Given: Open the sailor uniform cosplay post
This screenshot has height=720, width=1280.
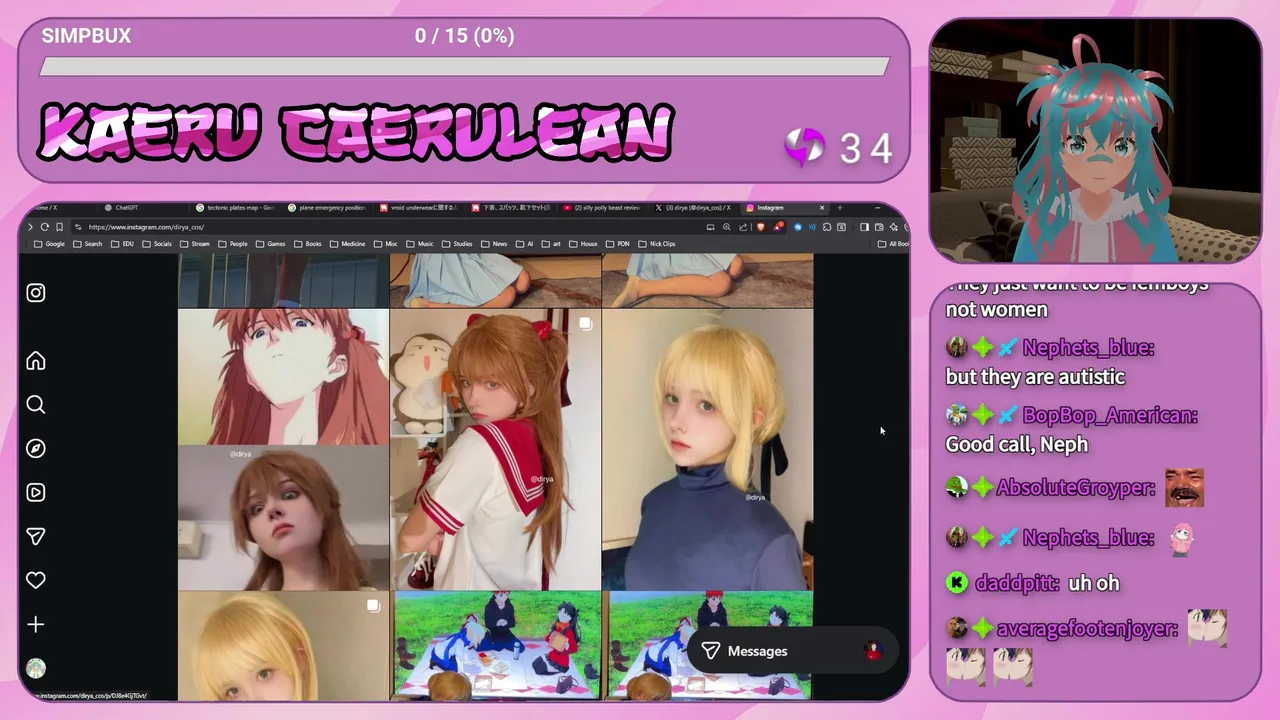Looking at the screenshot, I should pos(495,449).
